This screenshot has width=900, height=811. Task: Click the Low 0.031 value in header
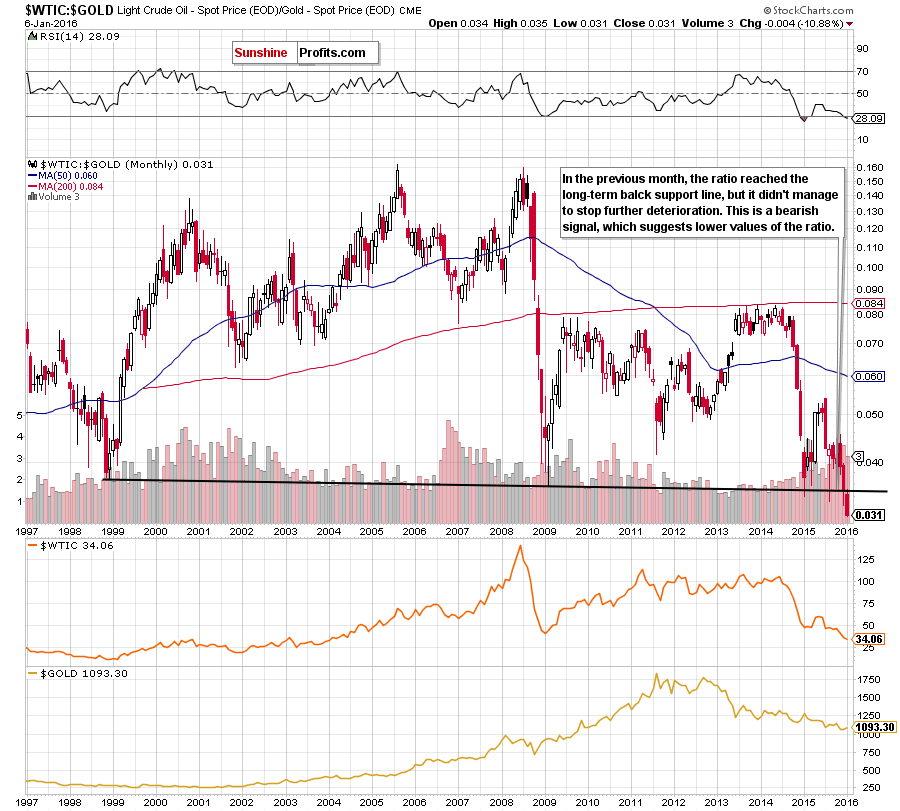580,24
